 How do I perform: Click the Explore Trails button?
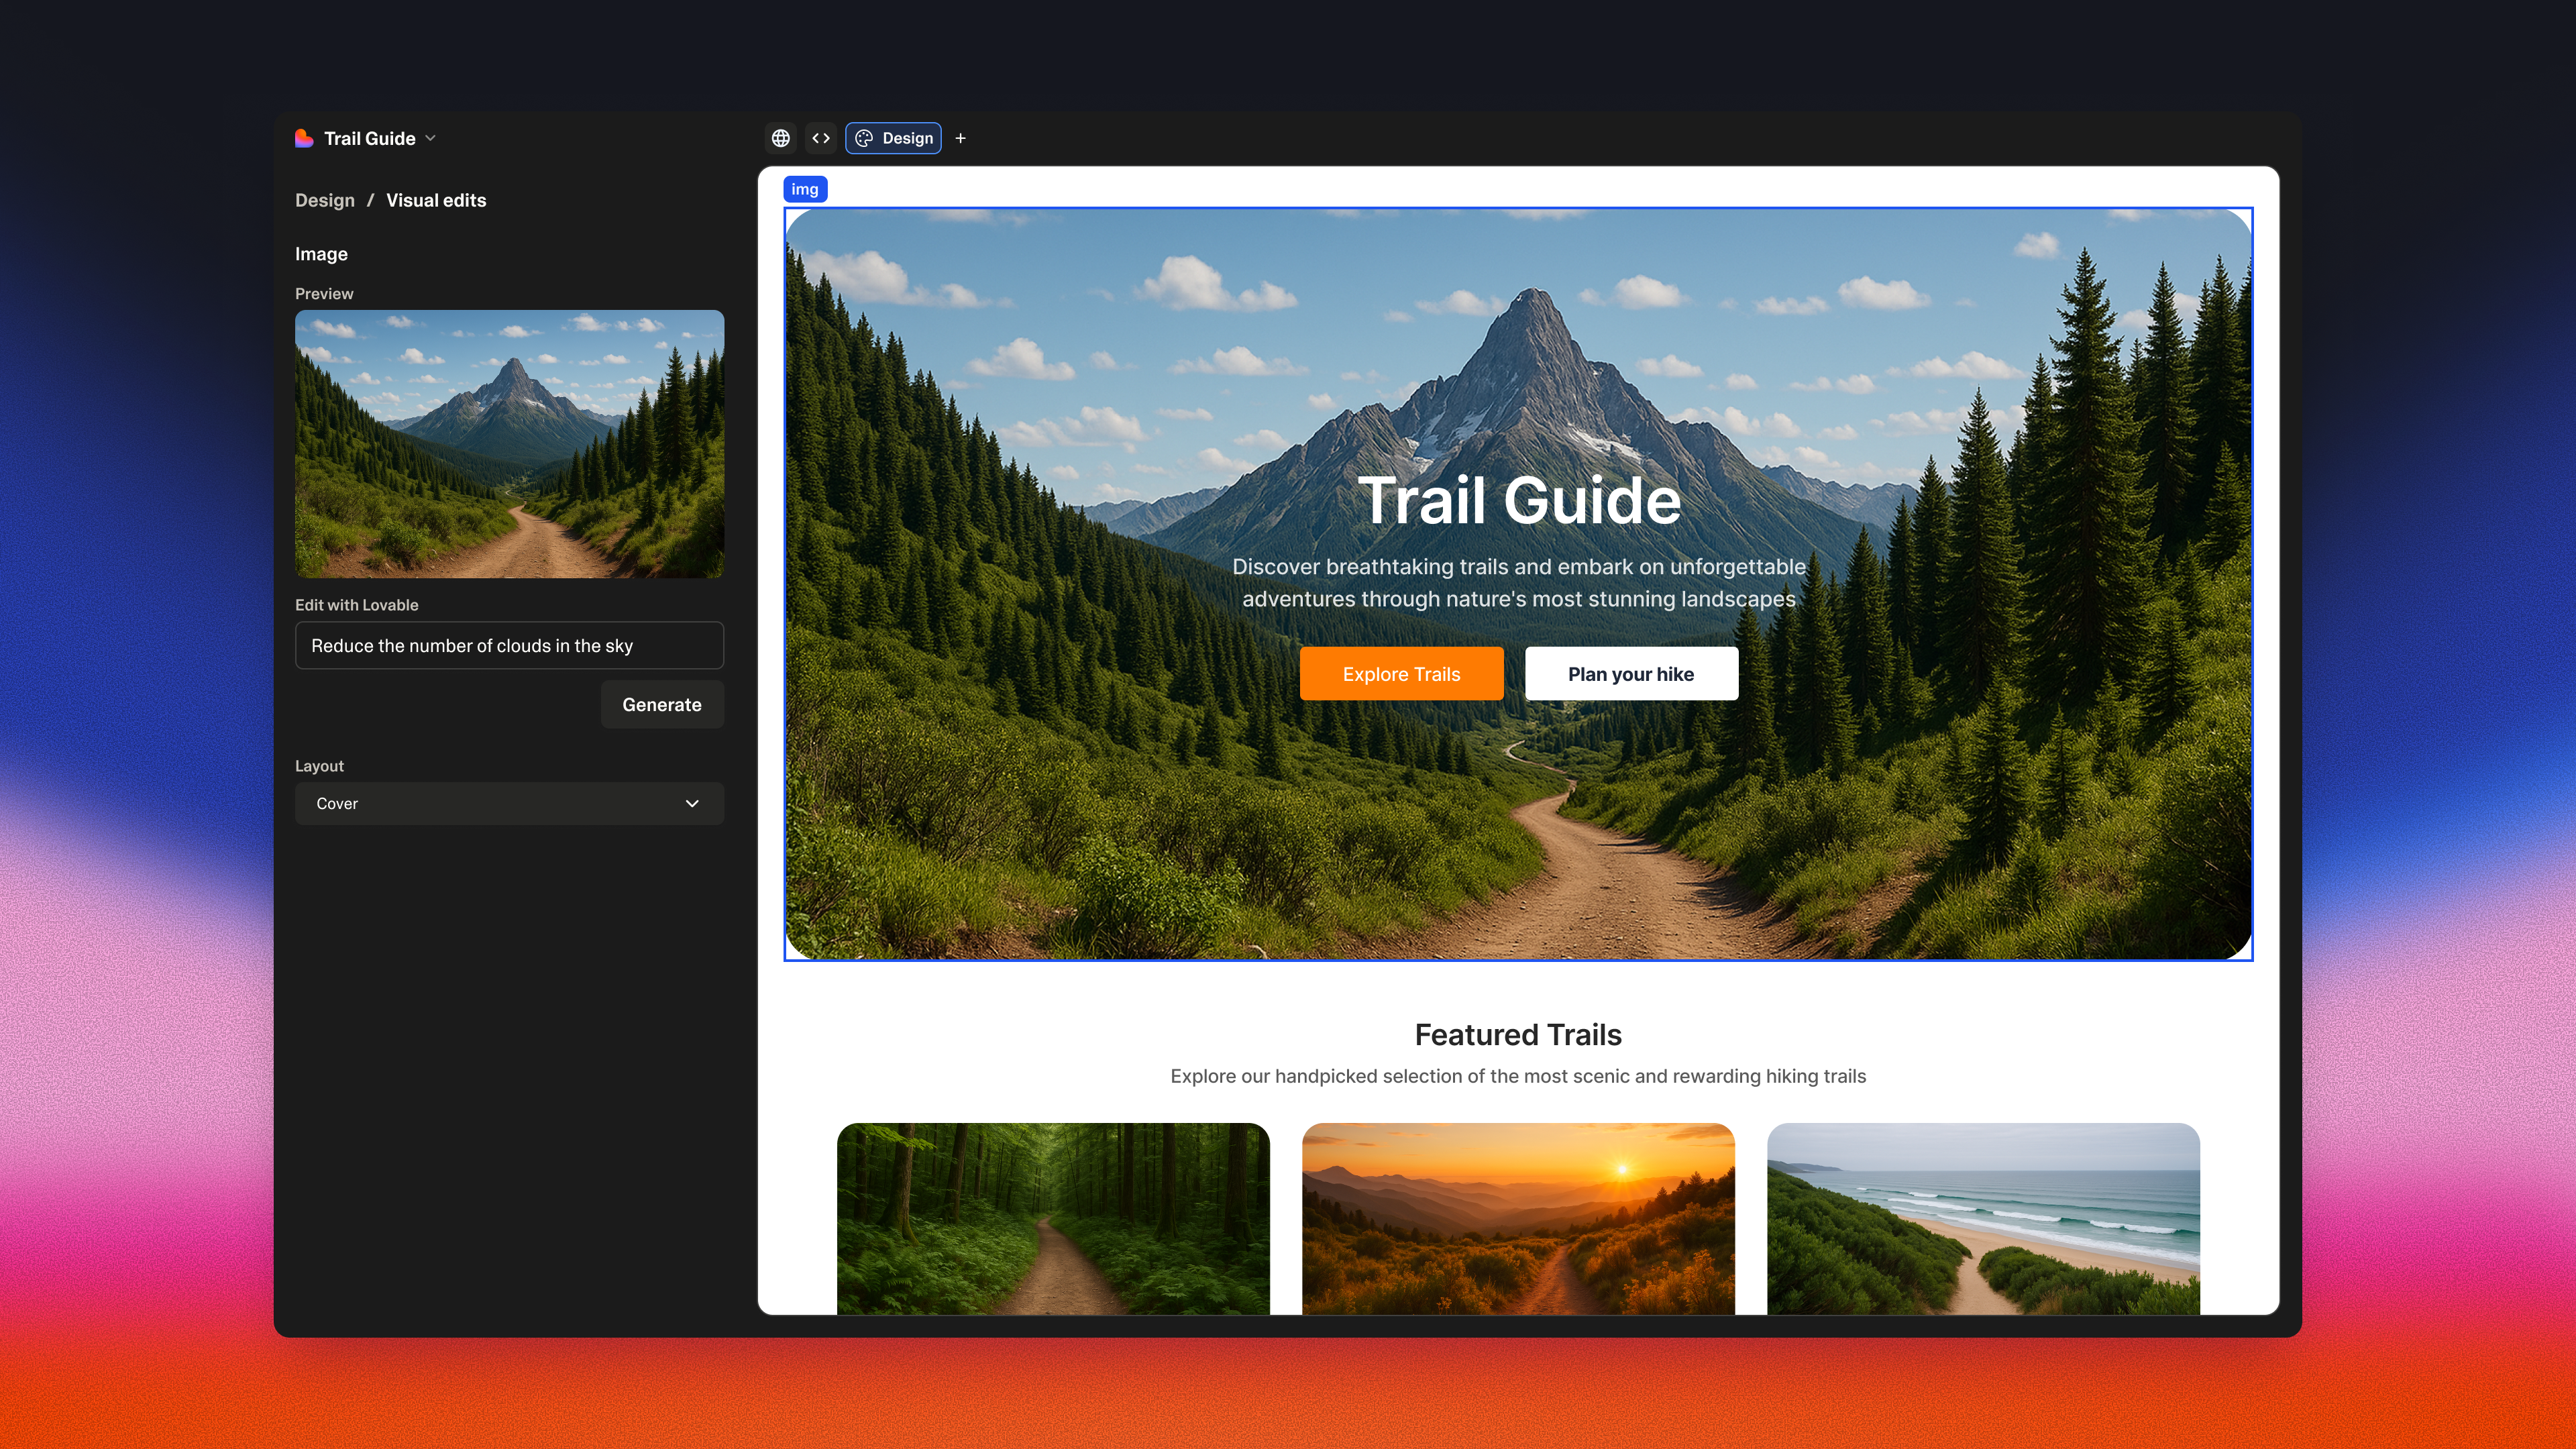point(1401,674)
